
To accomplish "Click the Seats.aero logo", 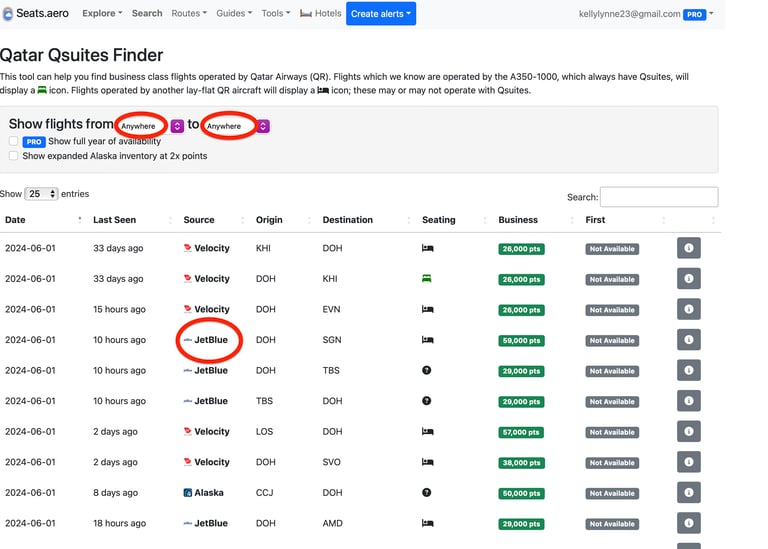I will (36, 13).
